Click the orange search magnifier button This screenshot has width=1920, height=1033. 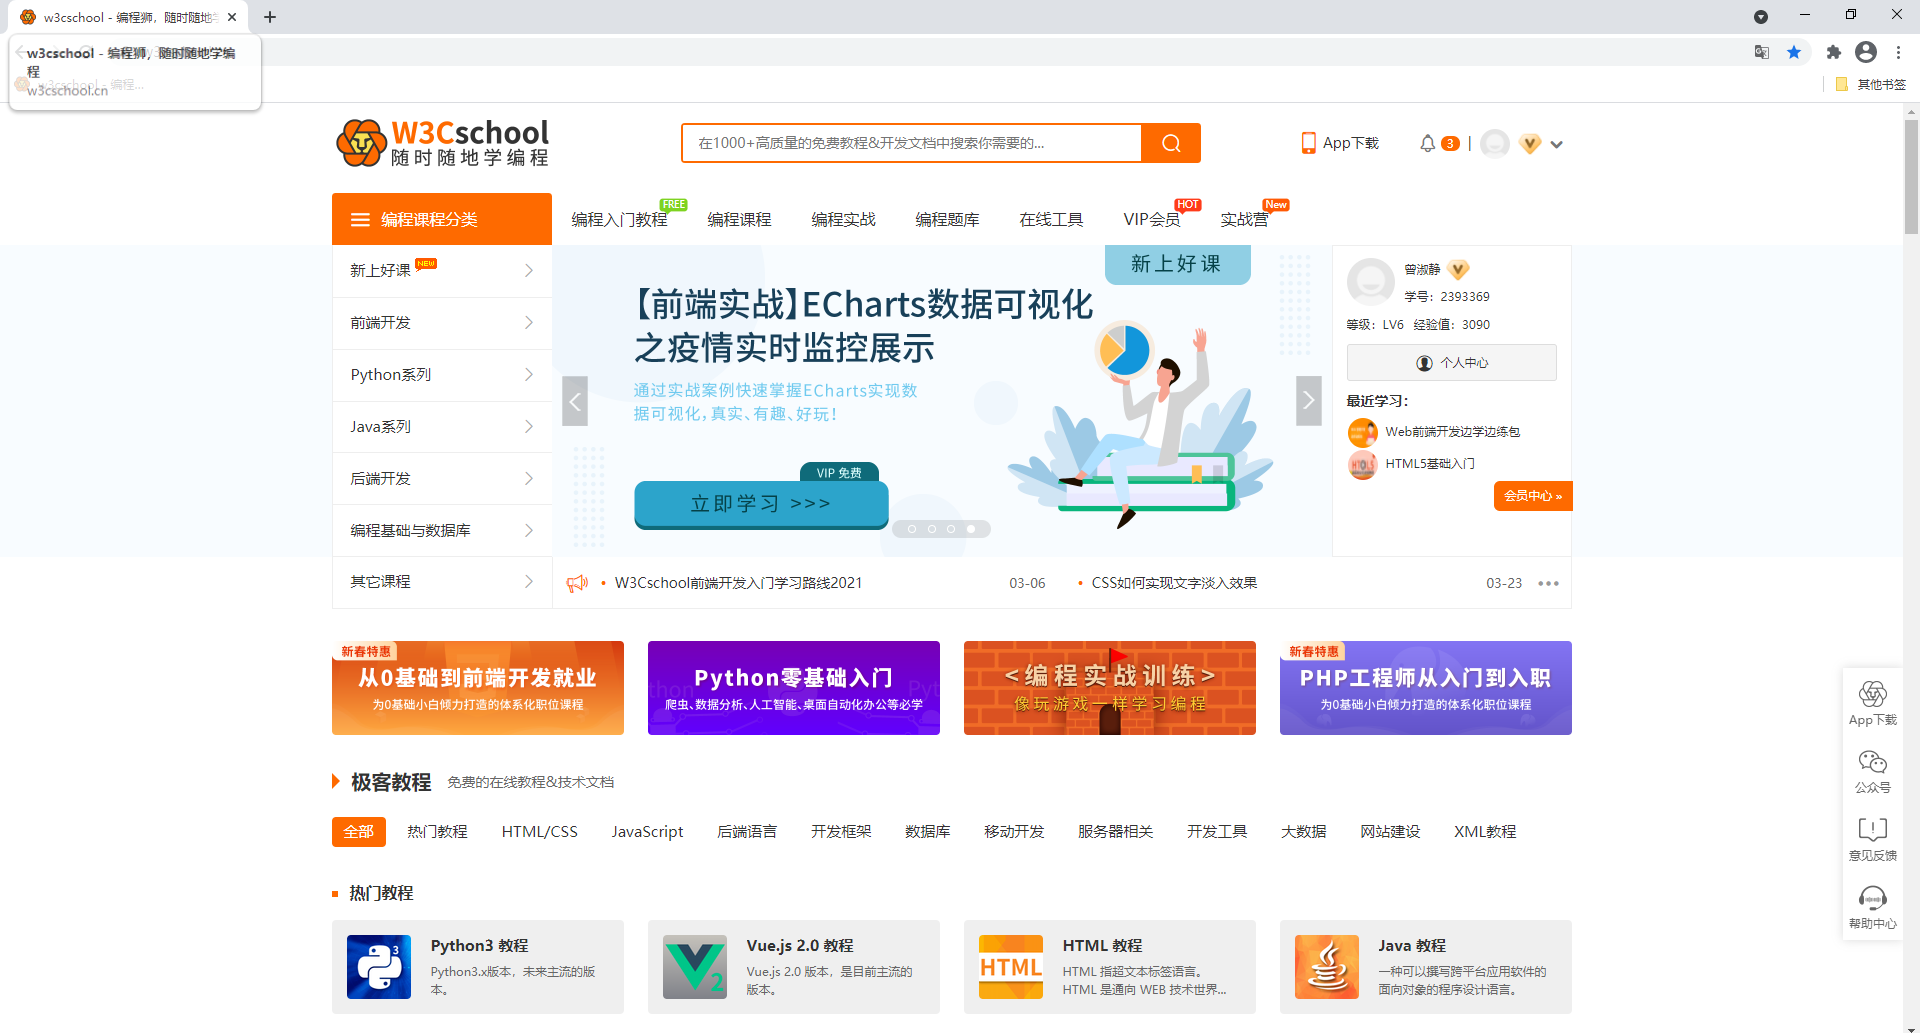coord(1170,143)
